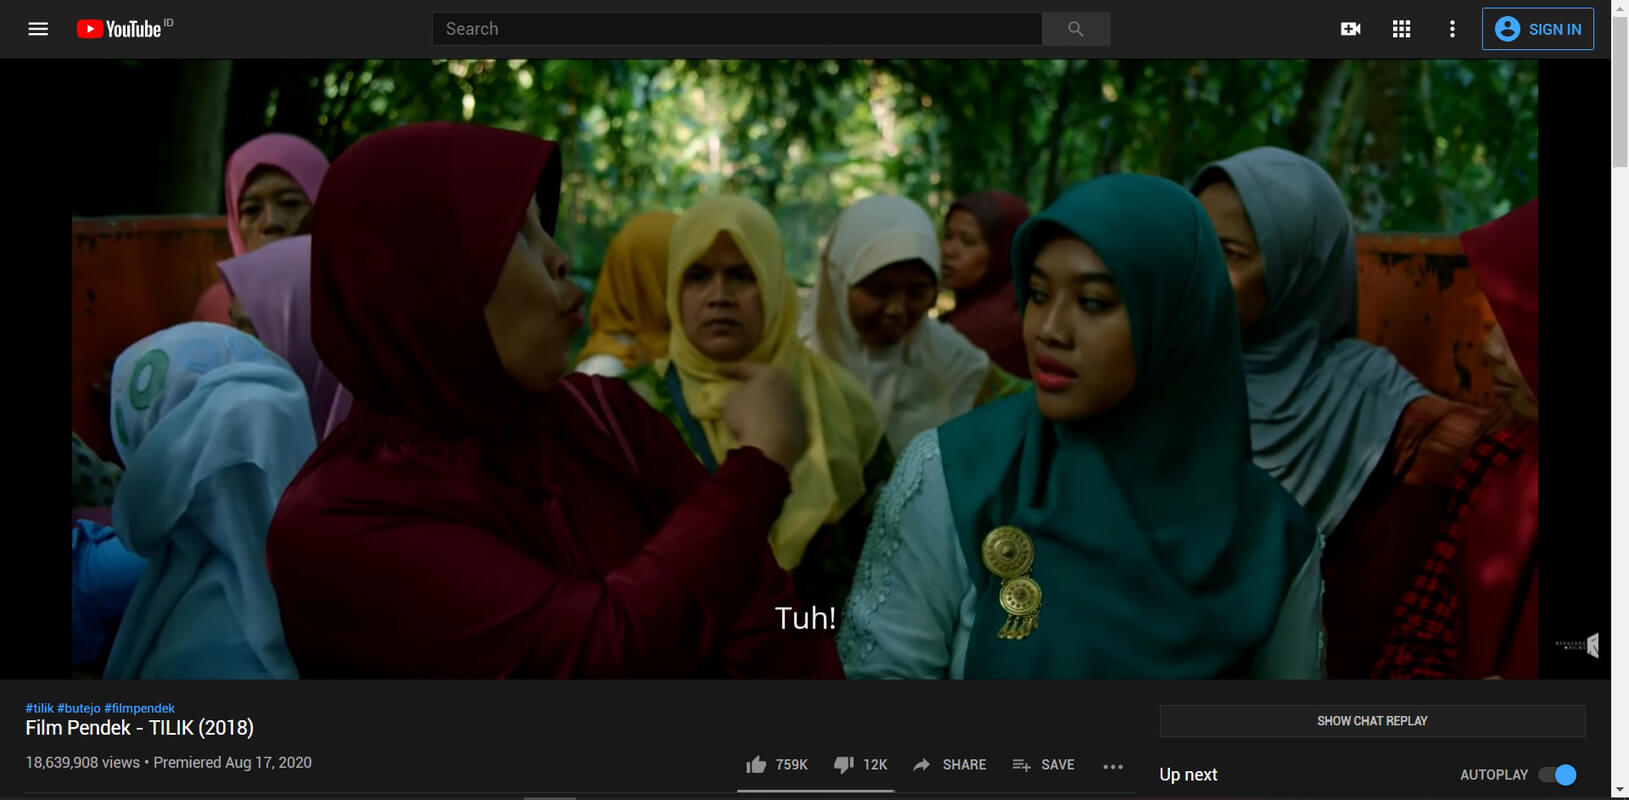1629x800 pixels.
Task: Open the #filmpendek hashtag link
Action: pos(140,708)
